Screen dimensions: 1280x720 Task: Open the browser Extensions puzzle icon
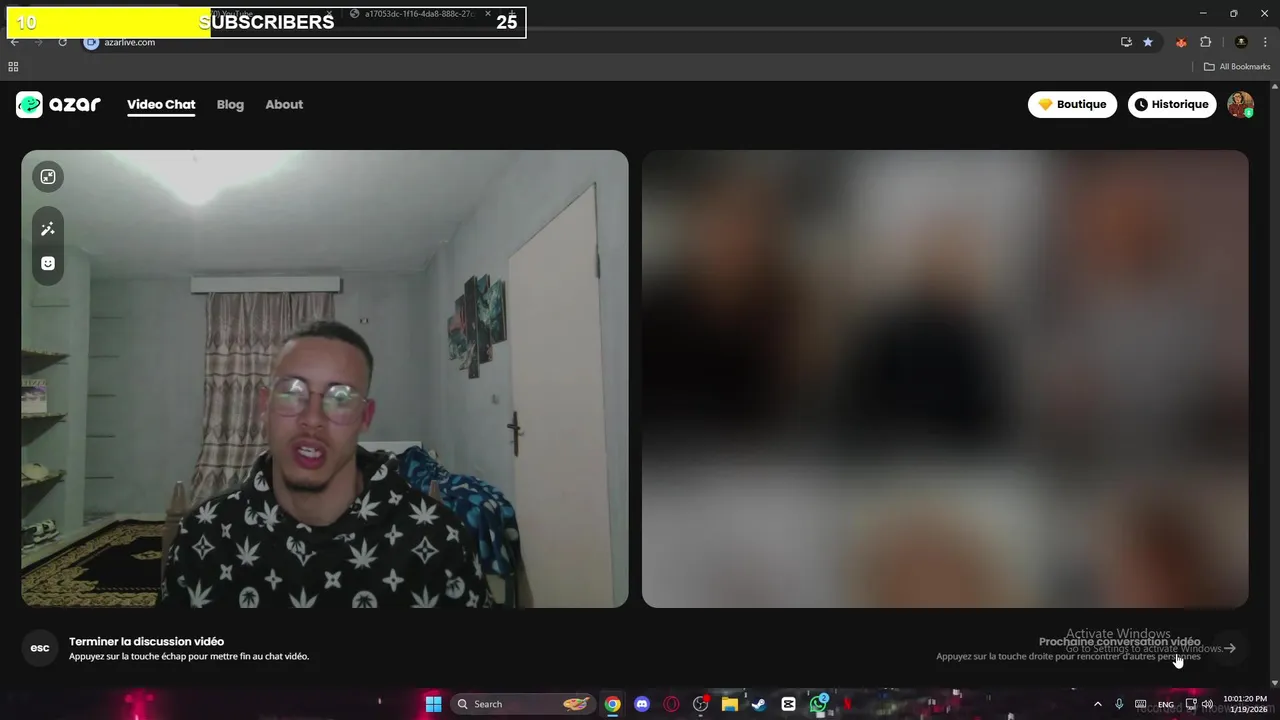click(1205, 42)
